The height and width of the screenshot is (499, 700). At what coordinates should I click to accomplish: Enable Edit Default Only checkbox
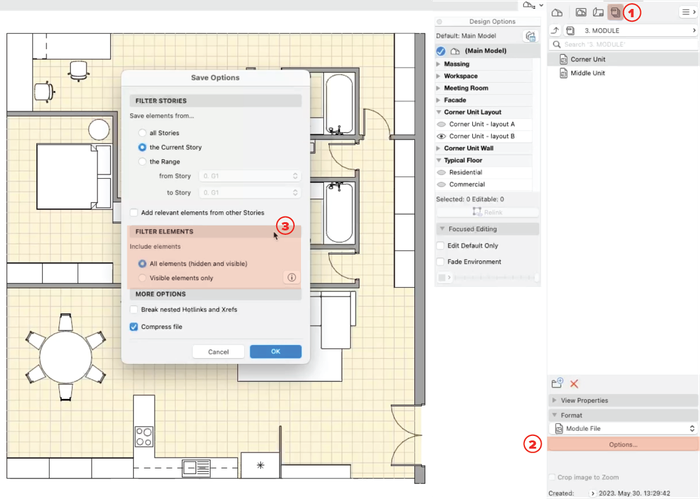pyautogui.click(x=441, y=245)
